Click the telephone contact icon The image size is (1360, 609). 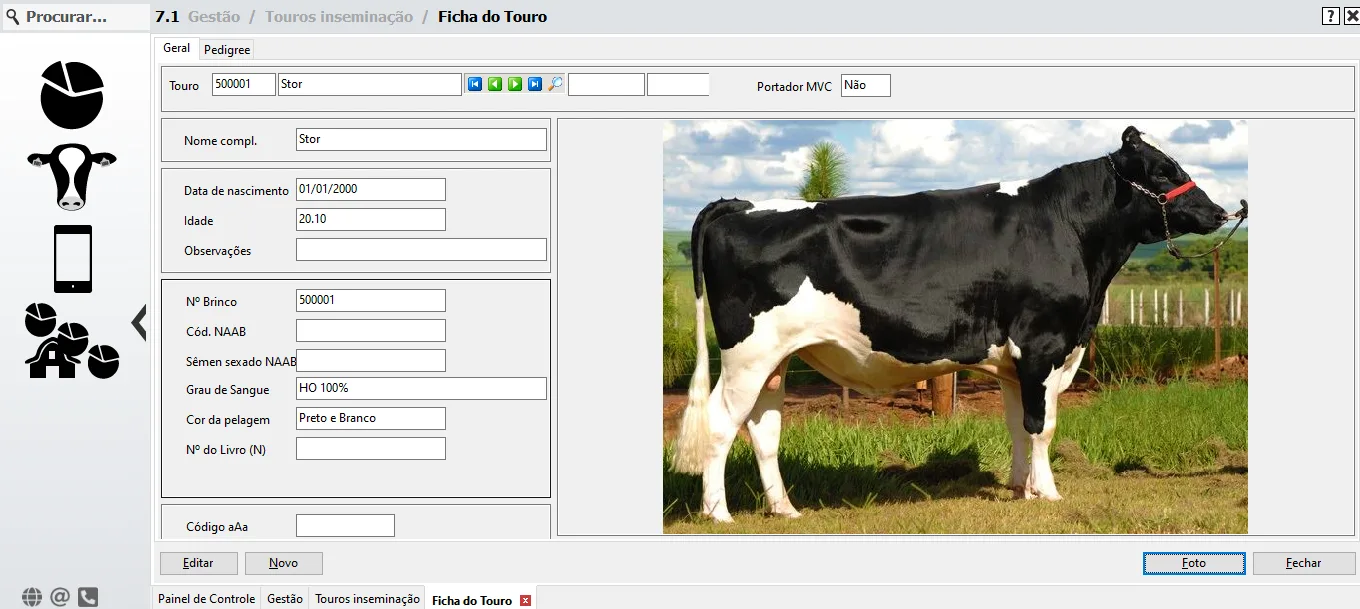(x=88, y=597)
